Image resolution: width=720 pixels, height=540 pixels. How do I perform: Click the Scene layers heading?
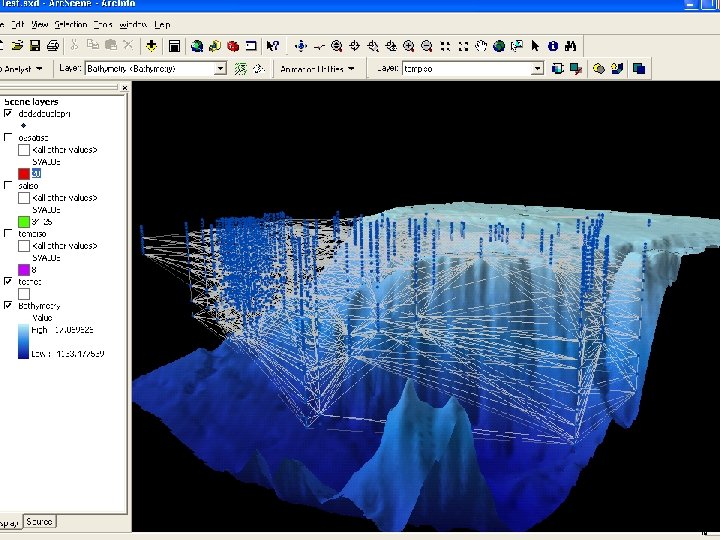(x=31, y=101)
